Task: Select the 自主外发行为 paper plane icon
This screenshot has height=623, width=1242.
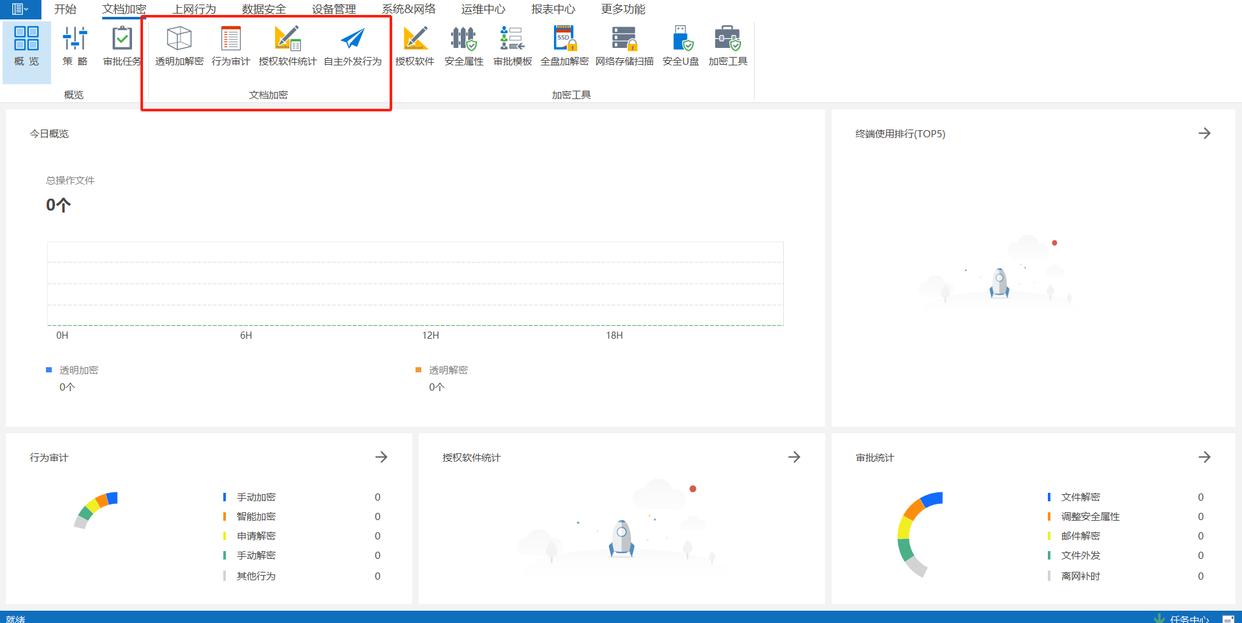Action: pos(352,46)
